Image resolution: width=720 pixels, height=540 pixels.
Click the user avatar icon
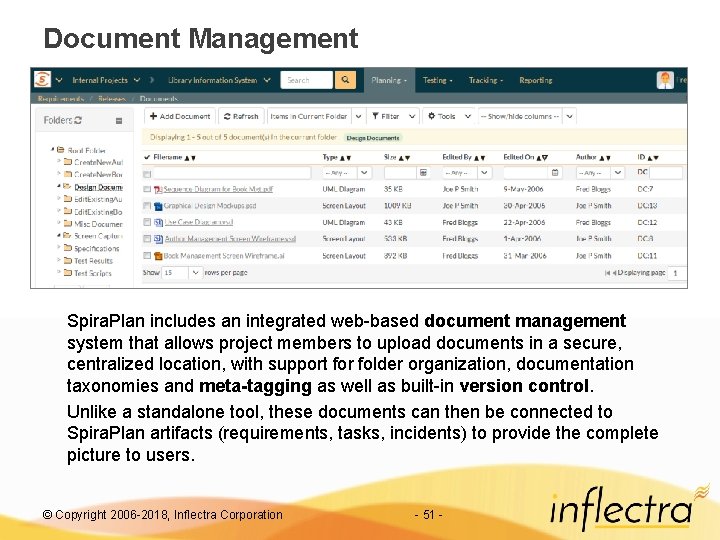click(x=665, y=80)
